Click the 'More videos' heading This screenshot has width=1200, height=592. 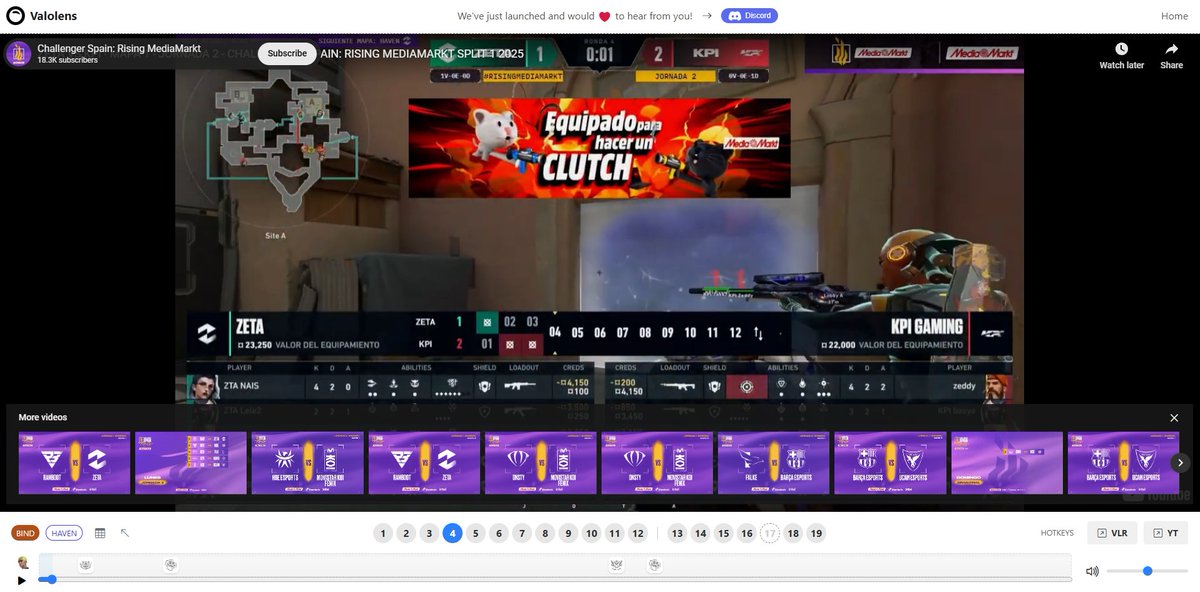pyautogui.click(x=43, y=417)
